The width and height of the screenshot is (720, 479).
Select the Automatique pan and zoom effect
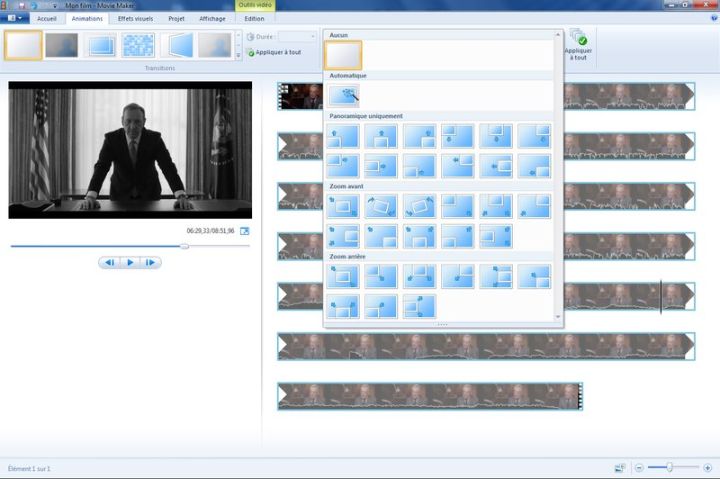(x=343, y=95)
